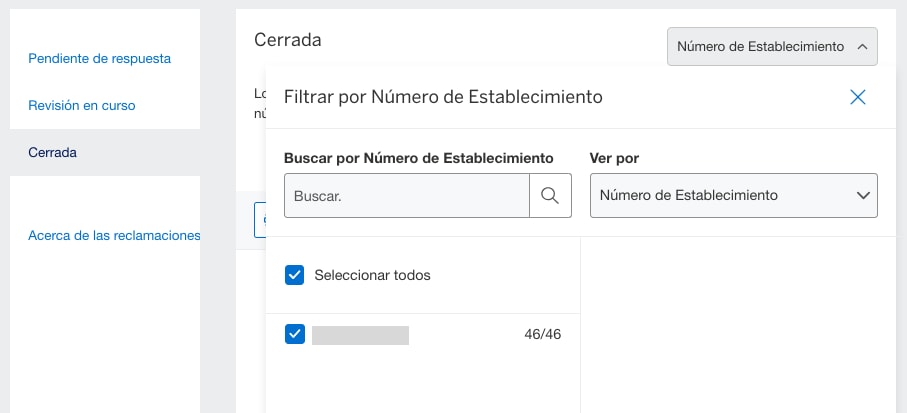Image resolution: width=907 pixels, height=413 pixels.
Task: Open the Ver por dropdown
Action: 733,196
